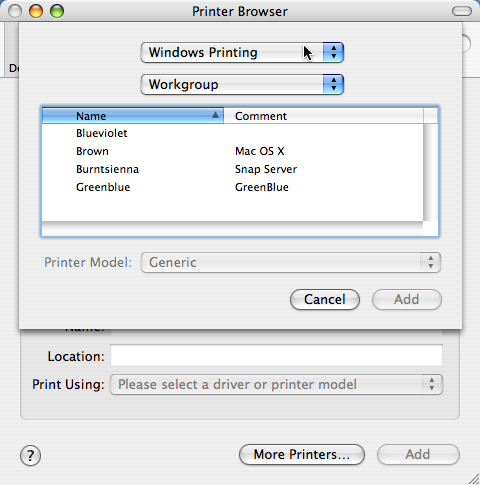Click the blue arrows of Workgroup popup
The width and height of the screenshot is (480, 485).
[333, 84]
